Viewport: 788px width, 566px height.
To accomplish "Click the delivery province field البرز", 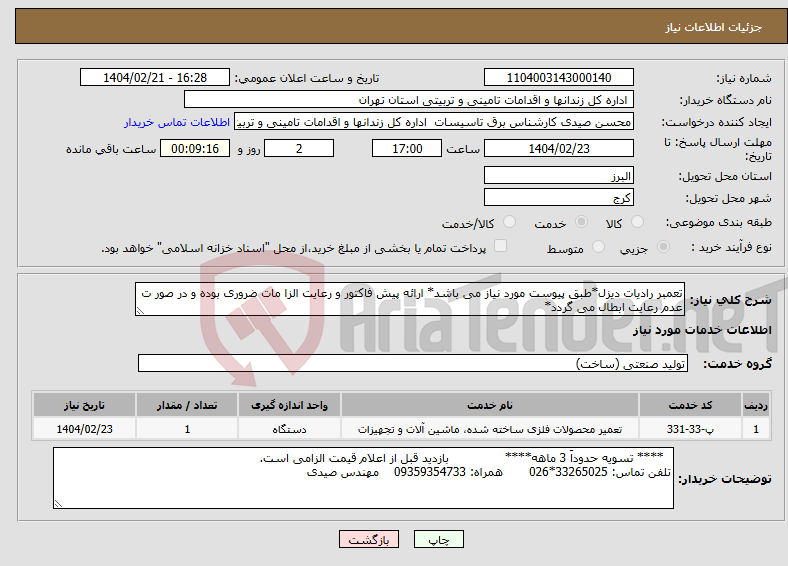I will 559,175.
